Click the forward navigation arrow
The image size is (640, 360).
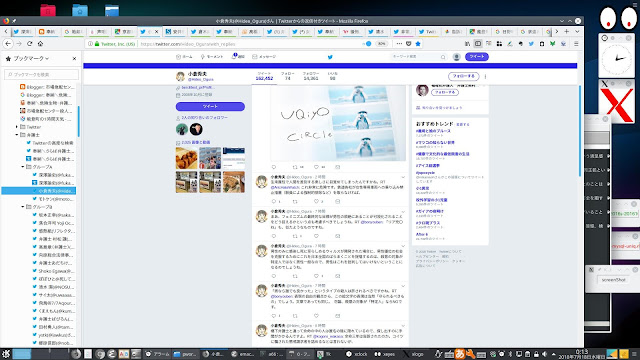coord(19,44)
